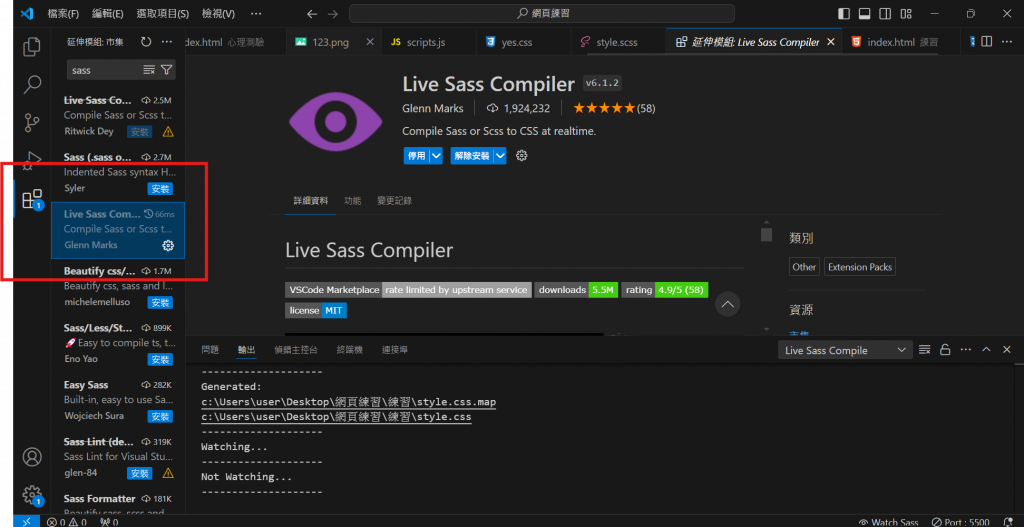Open the overflow menu in menu bar
Screen dimensions: 1024x527
256,14
